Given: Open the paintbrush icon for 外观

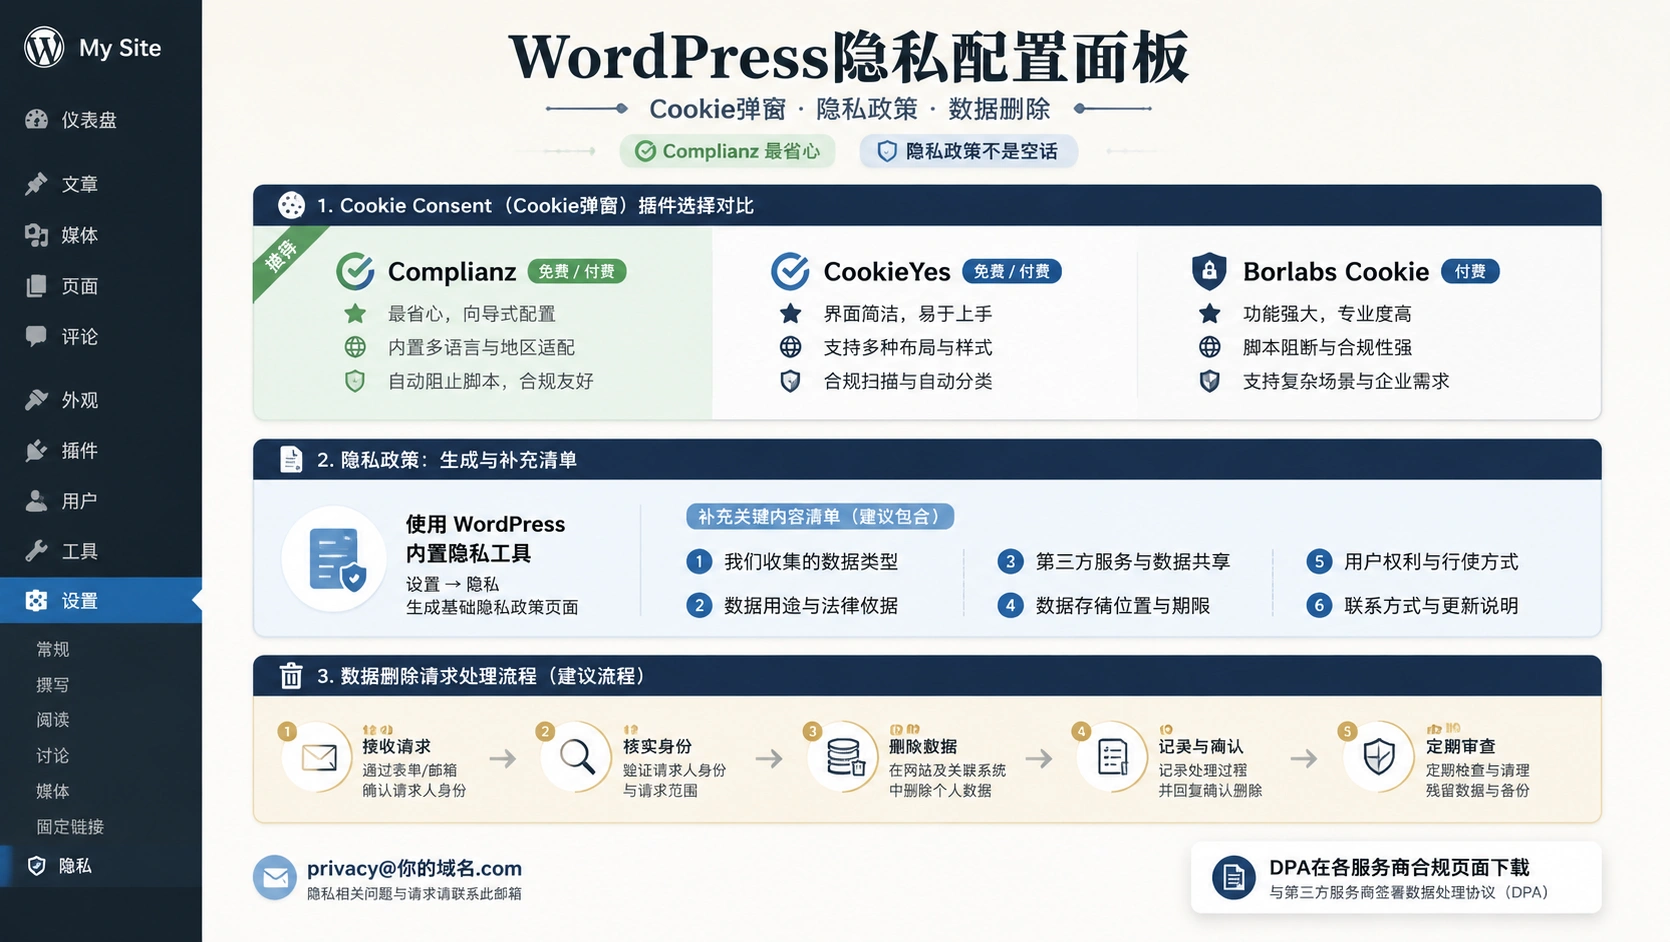Looking at the screenshot, I should (37, 400).
